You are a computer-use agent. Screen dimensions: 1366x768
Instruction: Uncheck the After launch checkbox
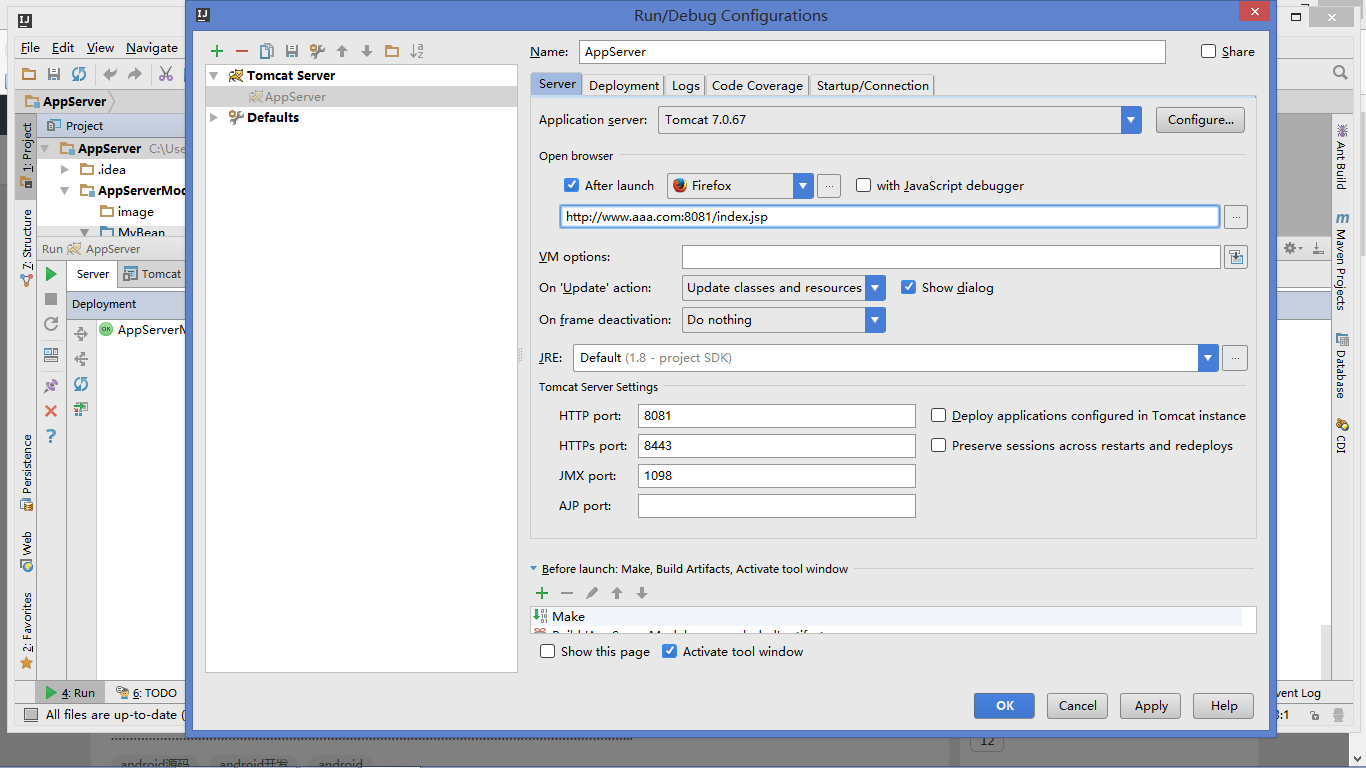(x=572, y=185)
